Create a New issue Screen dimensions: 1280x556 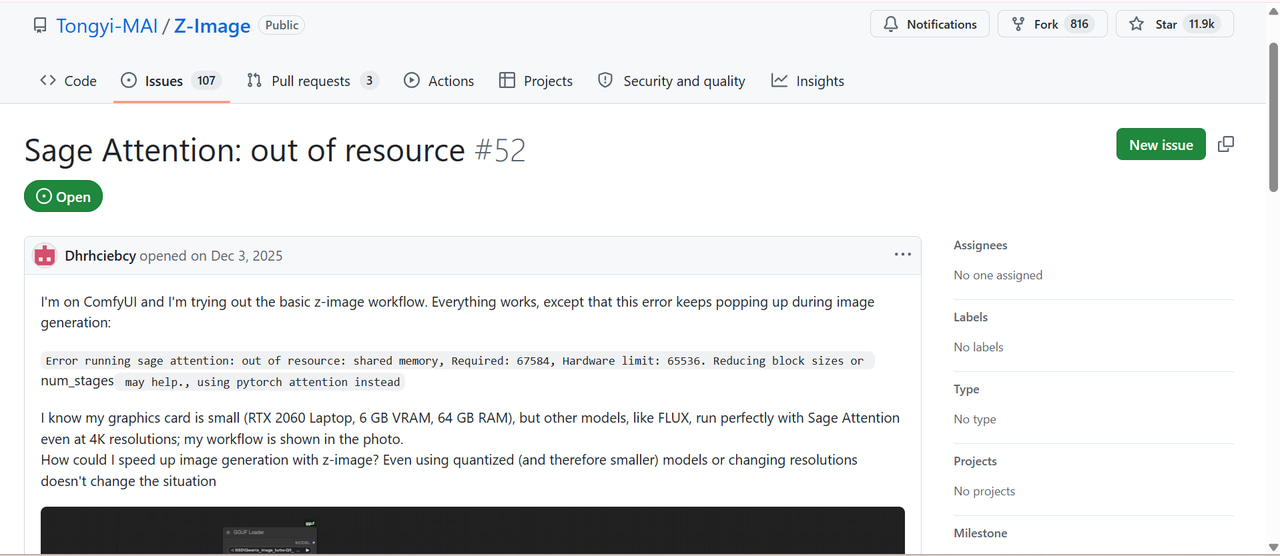pyautogui.click(x=1161, y=144)
